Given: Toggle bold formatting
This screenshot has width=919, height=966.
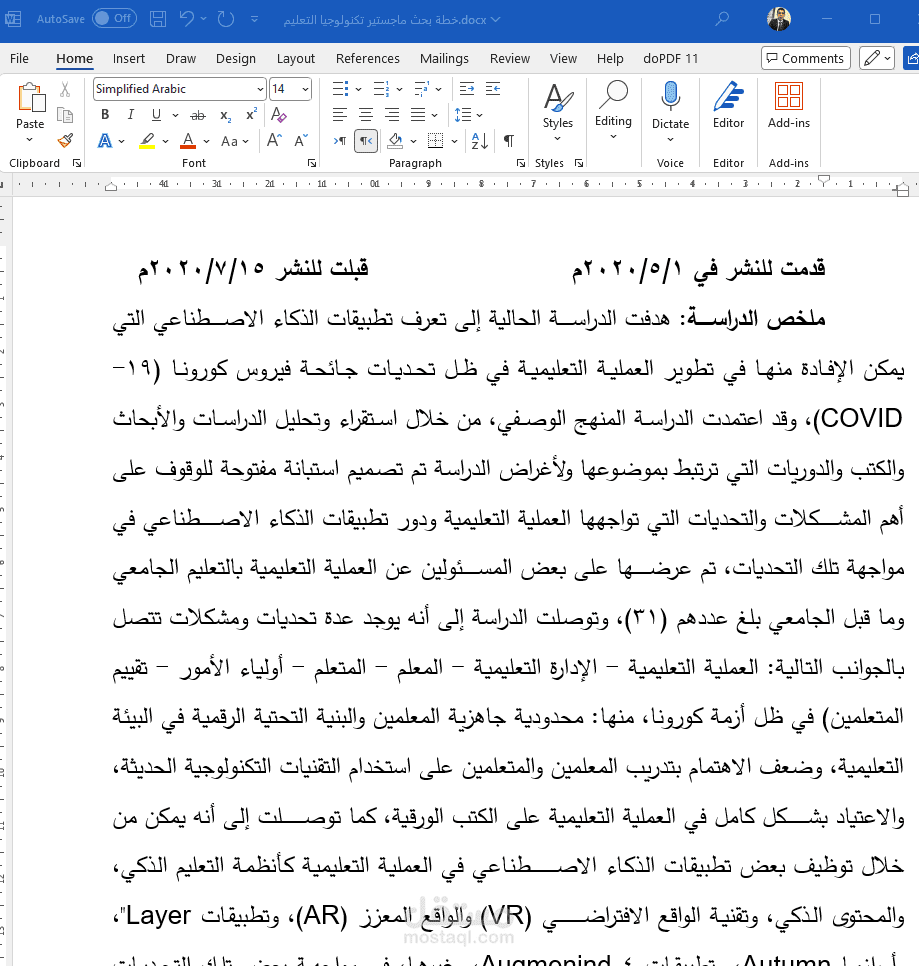Looking at the screenshot, I should point(105,115).
